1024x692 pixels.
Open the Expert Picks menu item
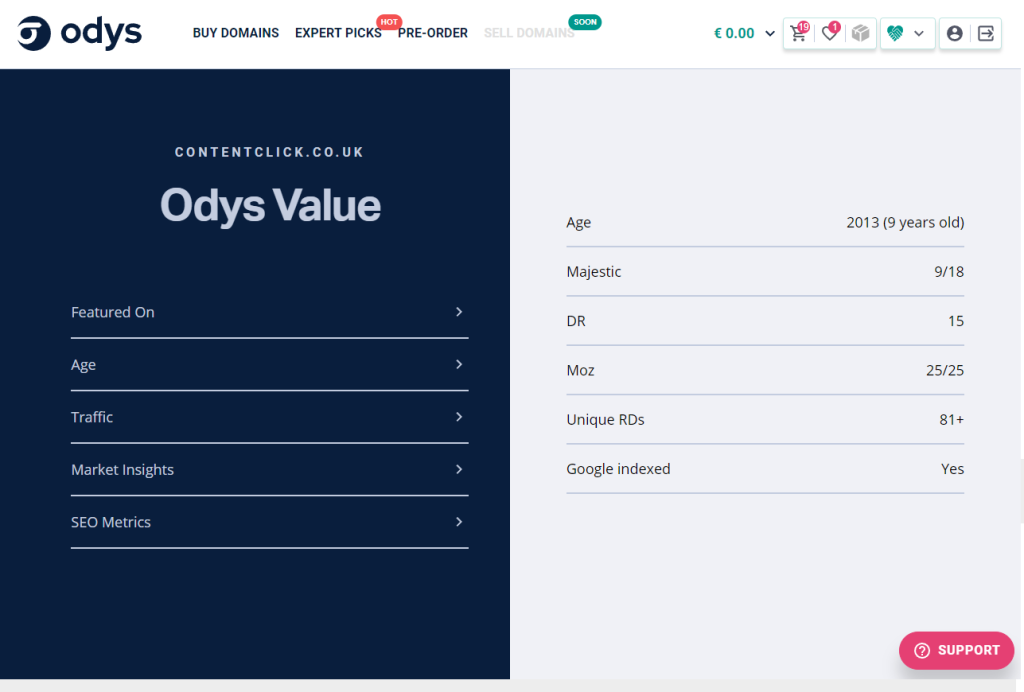[338, 33]
